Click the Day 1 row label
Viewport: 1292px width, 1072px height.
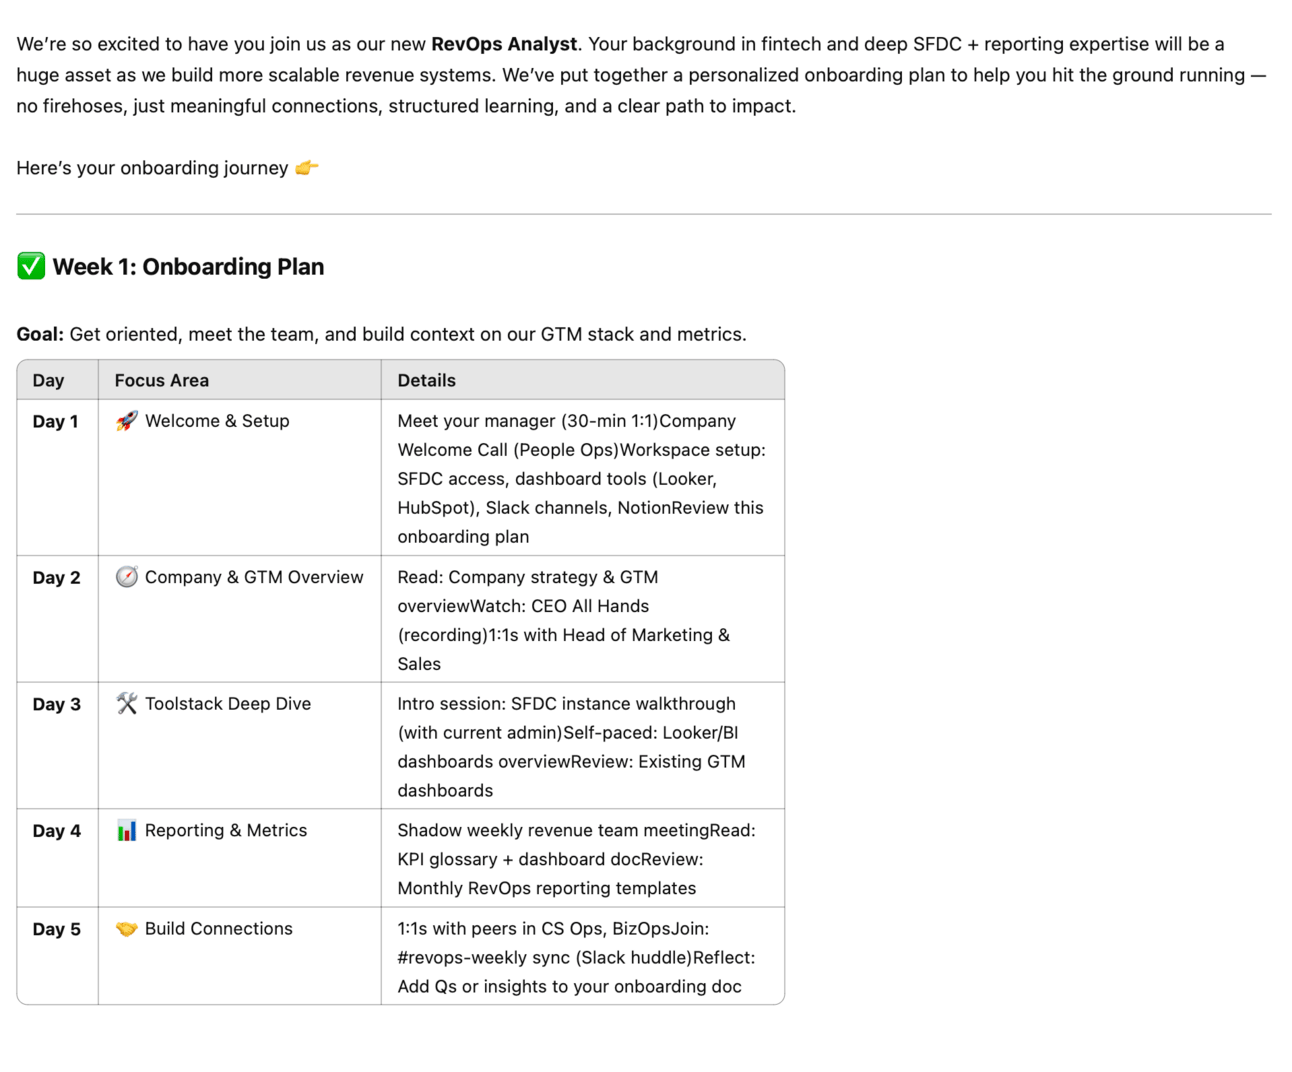55,422
